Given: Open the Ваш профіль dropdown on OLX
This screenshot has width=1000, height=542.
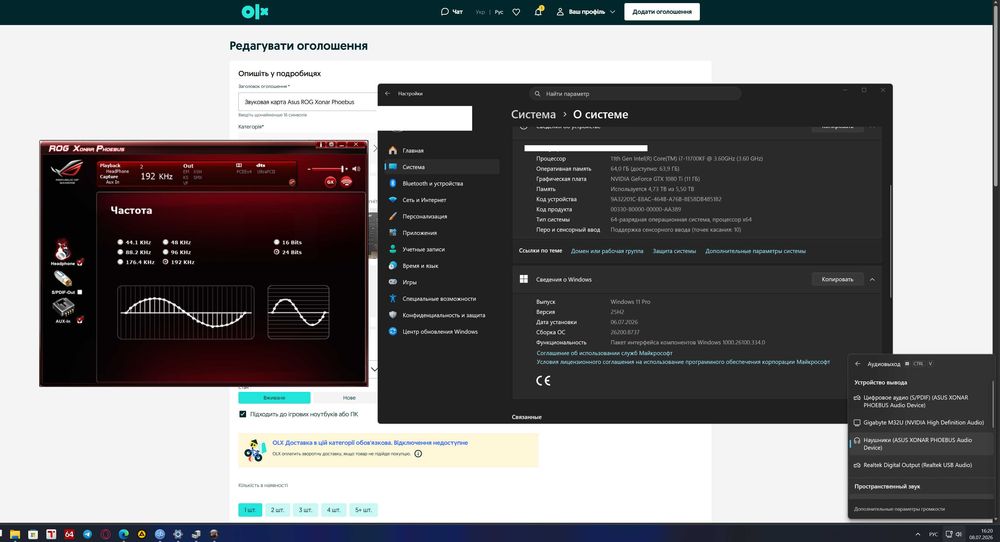Looking at the screenshot, I should point(585,11).
